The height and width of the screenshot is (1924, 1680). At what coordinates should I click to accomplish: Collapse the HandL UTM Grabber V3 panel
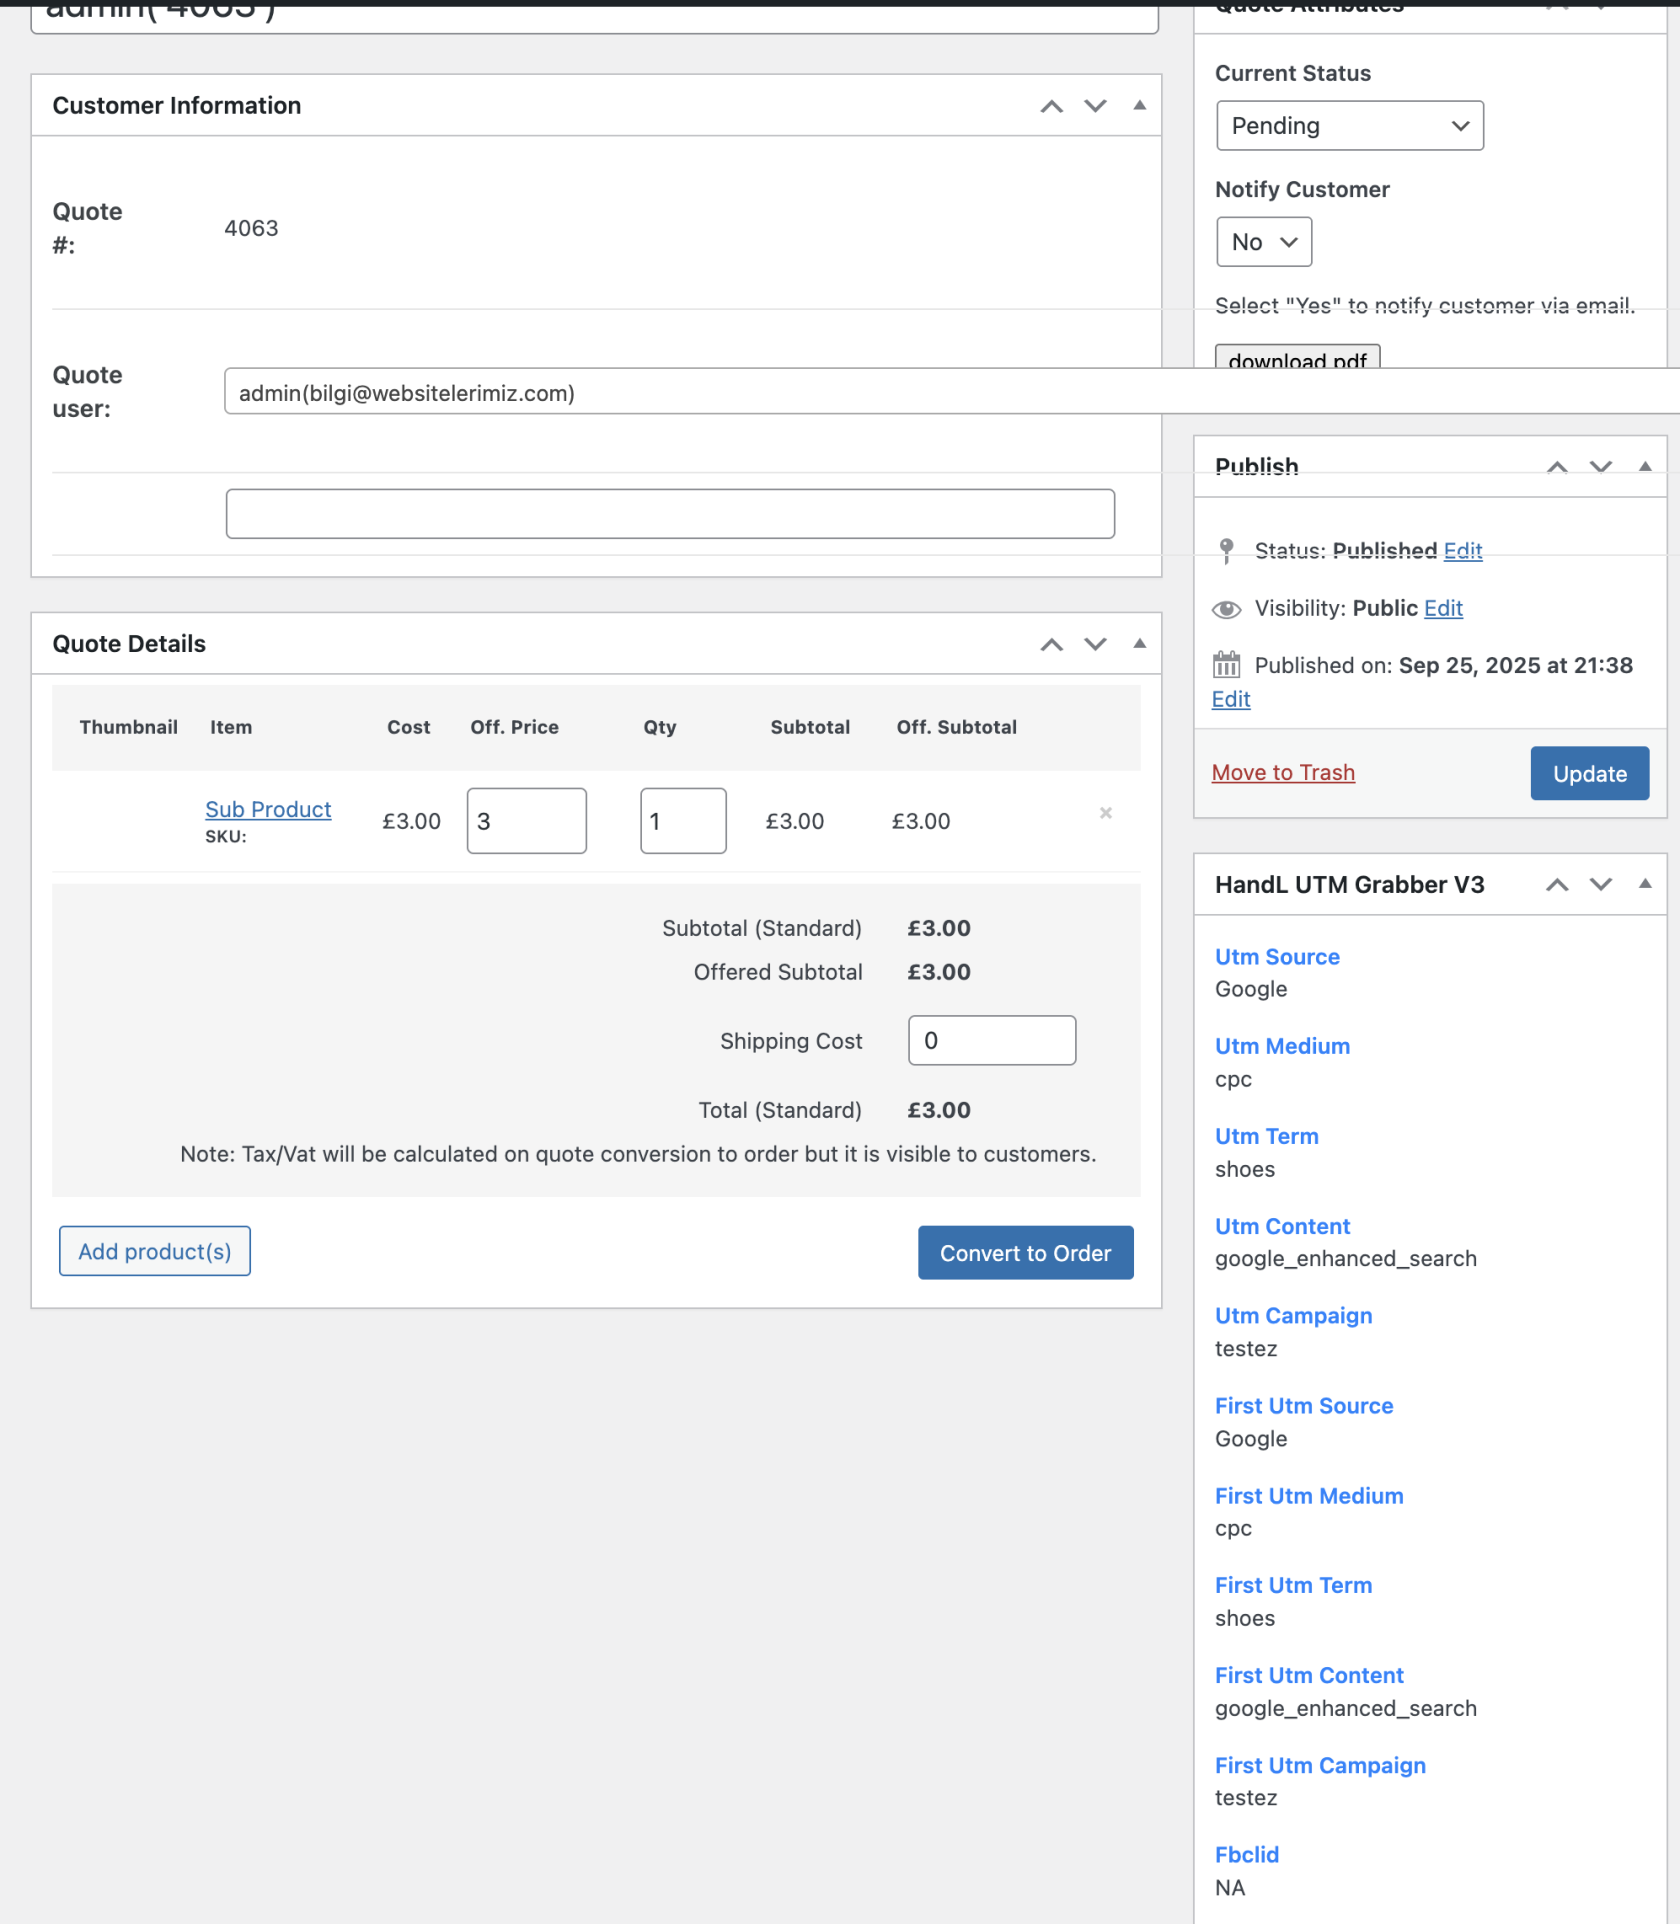(1644, 884)
